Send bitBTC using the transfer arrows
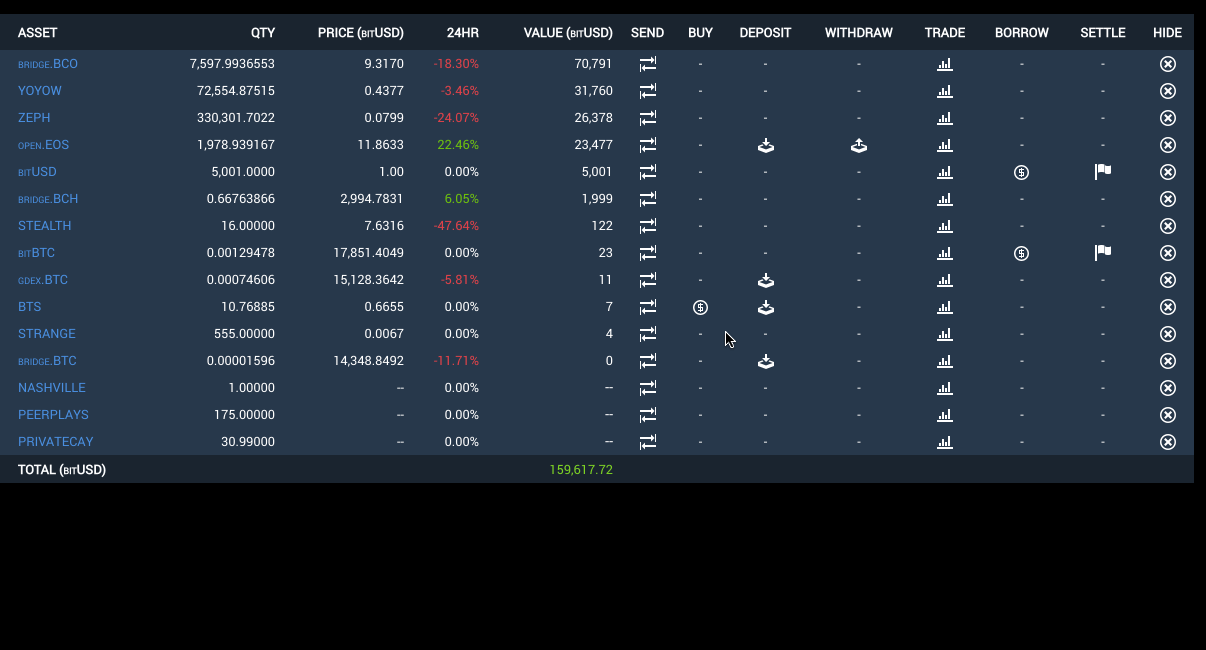The image size is (1206, 650). (x=648, y=253)
